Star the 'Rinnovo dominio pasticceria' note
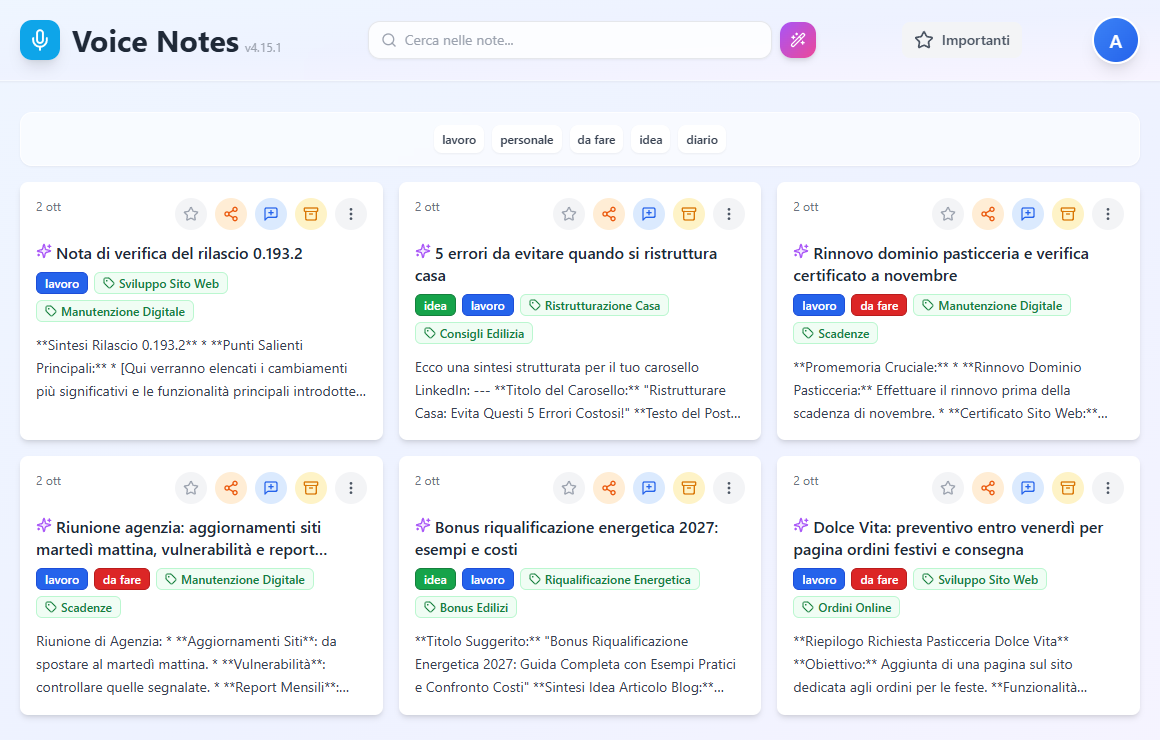The image size is (1160, 740). pyautogui.click(x=948, y=214)
